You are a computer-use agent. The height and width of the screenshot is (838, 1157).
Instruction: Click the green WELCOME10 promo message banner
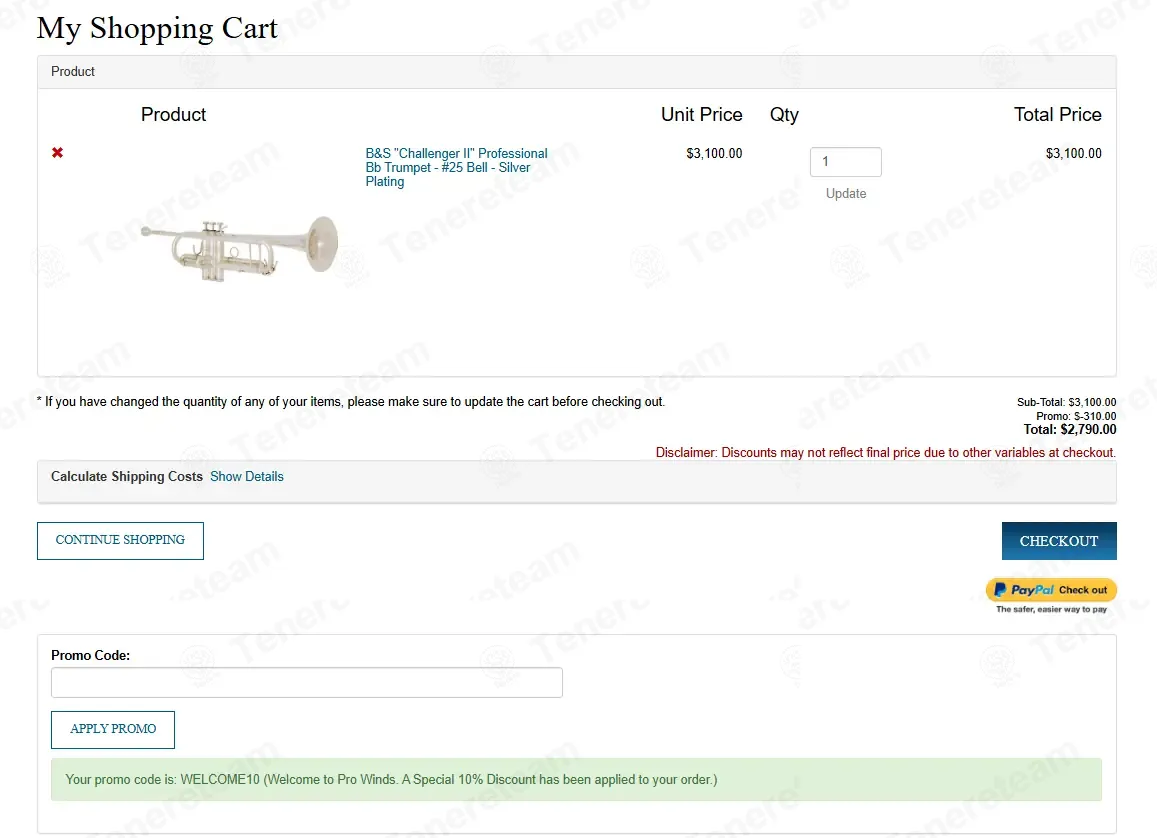[576, 780]
